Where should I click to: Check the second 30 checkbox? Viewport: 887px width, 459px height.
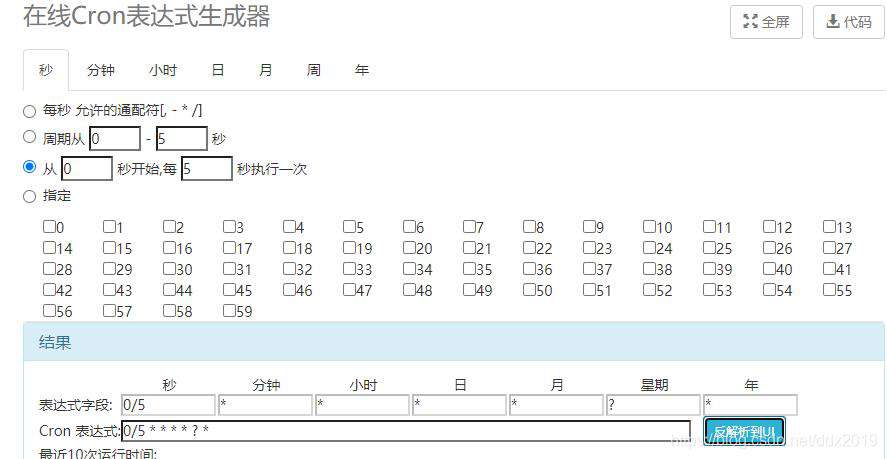pos(169,269)
